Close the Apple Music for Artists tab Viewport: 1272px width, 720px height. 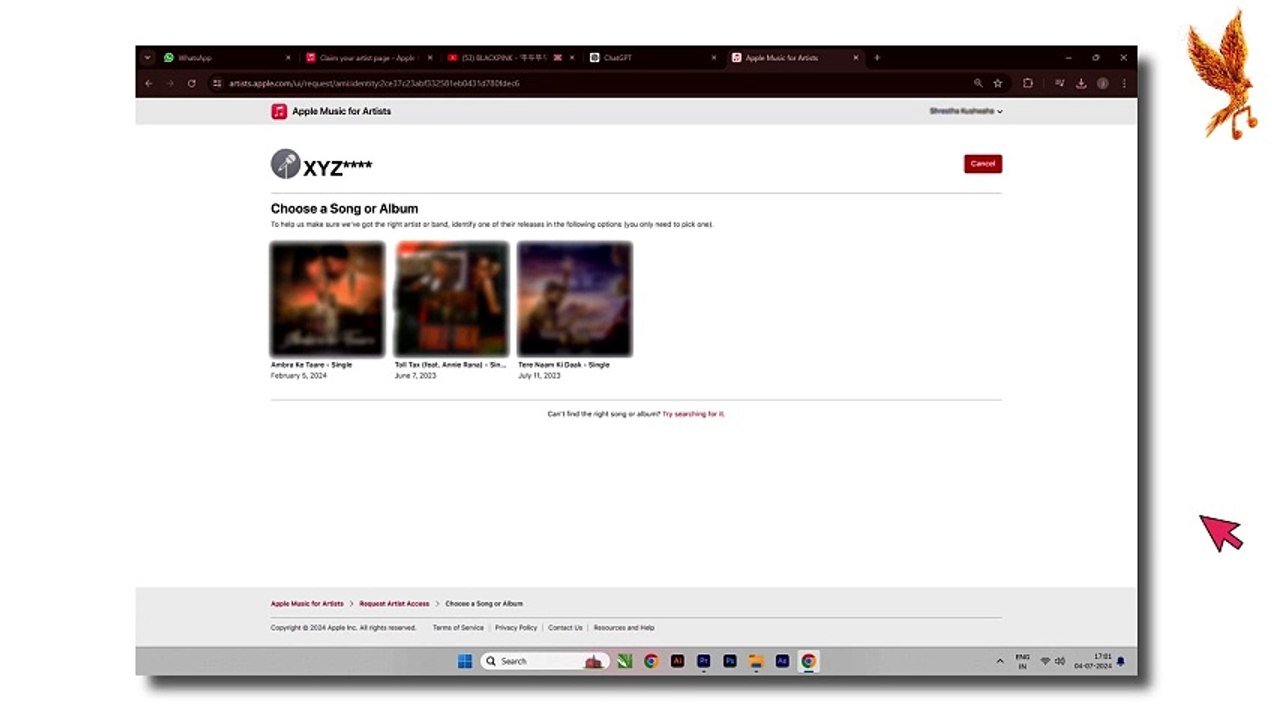click(x=856, y=58)
